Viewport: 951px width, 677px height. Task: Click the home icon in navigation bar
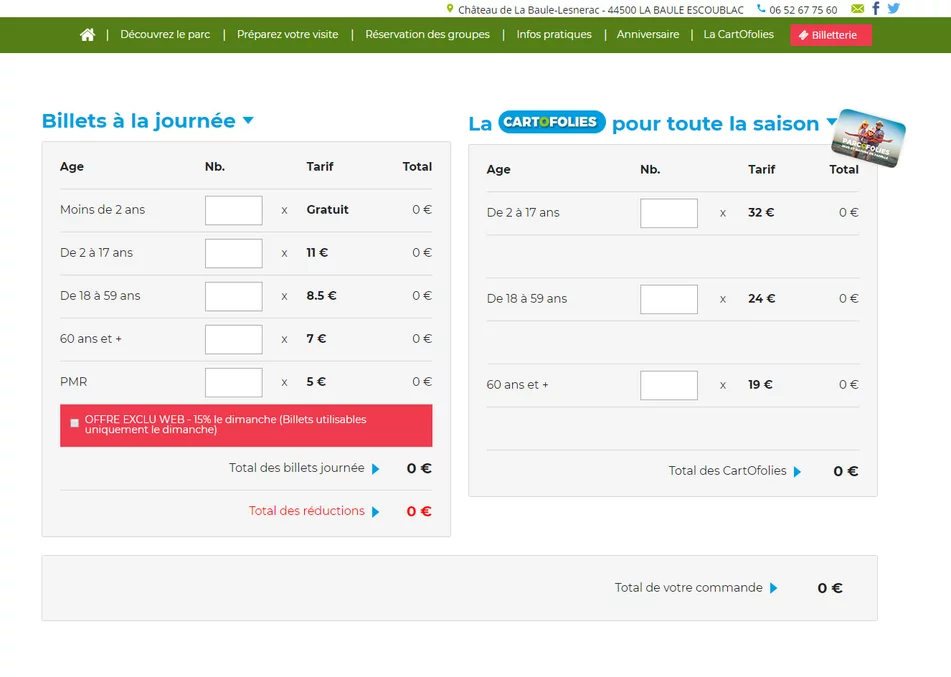point(88,35)
